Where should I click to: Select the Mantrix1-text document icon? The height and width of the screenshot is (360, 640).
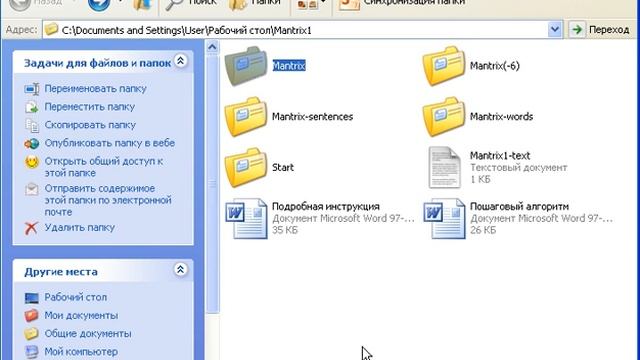[x=444, y=167]
